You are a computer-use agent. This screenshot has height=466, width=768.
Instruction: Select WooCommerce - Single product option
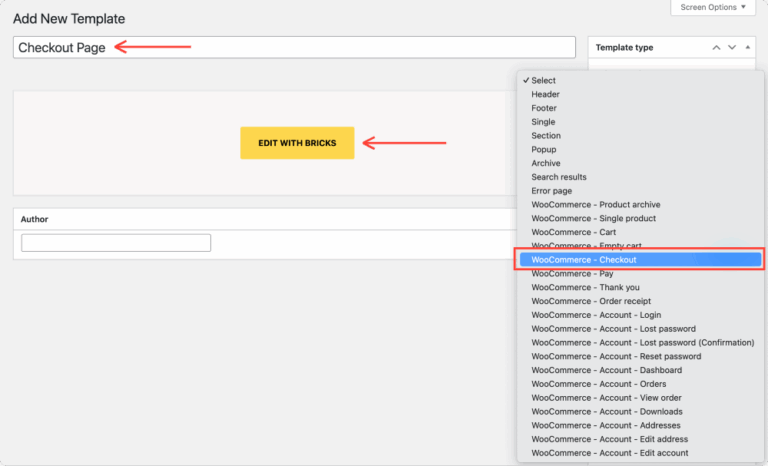[641, 218]
